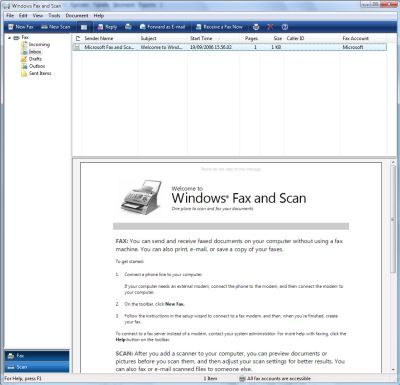Open the Help menu
The image size is (400, 385).
99,16
